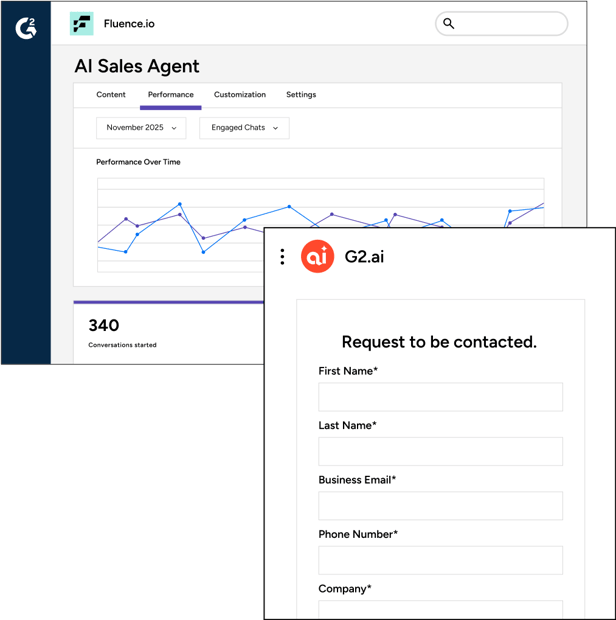Open the Engaged Chats dropdown
Viewport: 616px width, 620px height.
point(244,128)
